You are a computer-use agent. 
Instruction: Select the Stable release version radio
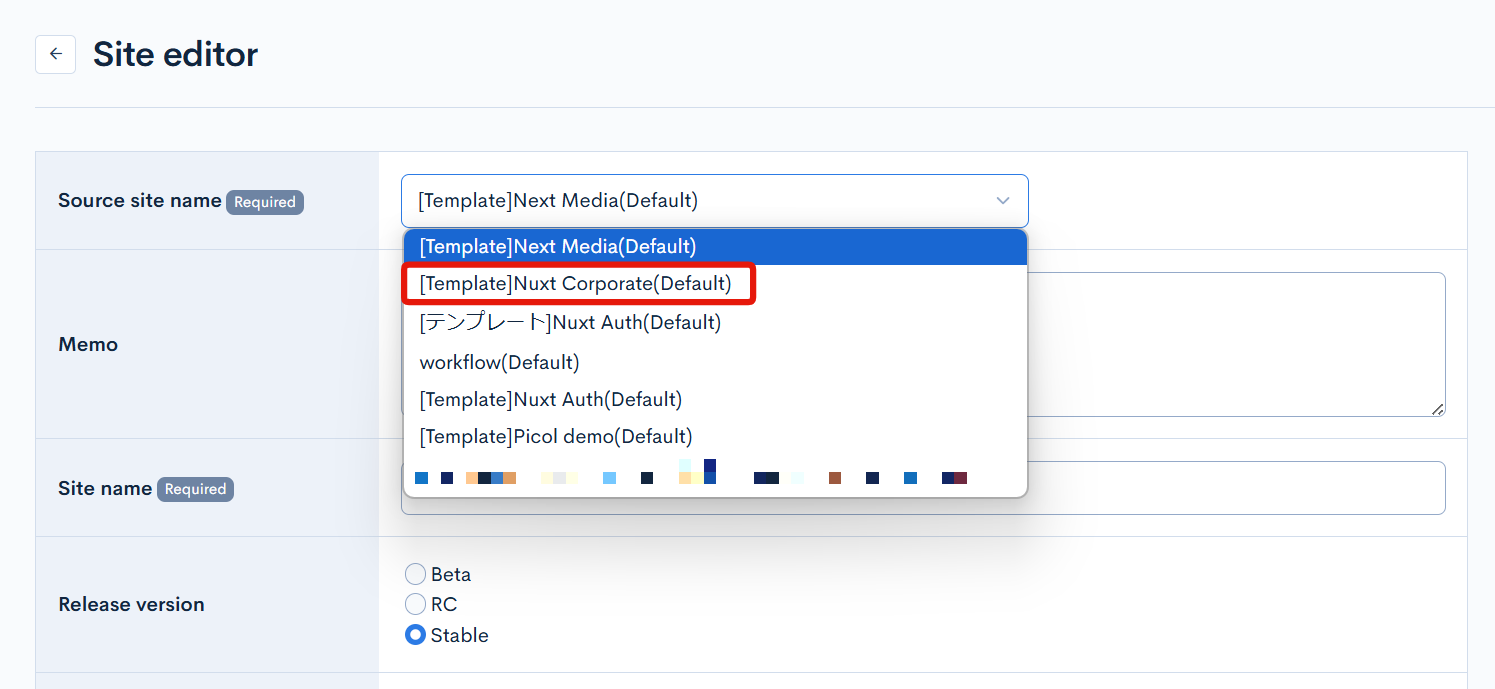pos(415,635)
